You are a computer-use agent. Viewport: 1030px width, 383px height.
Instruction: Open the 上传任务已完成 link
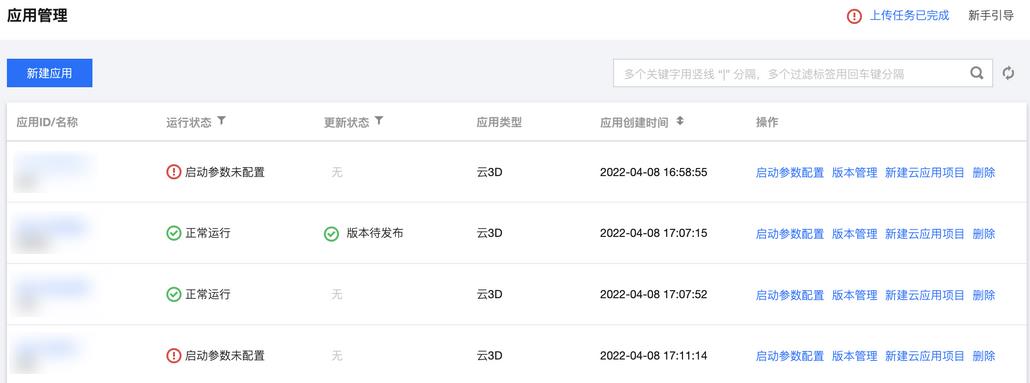[909, 16]
